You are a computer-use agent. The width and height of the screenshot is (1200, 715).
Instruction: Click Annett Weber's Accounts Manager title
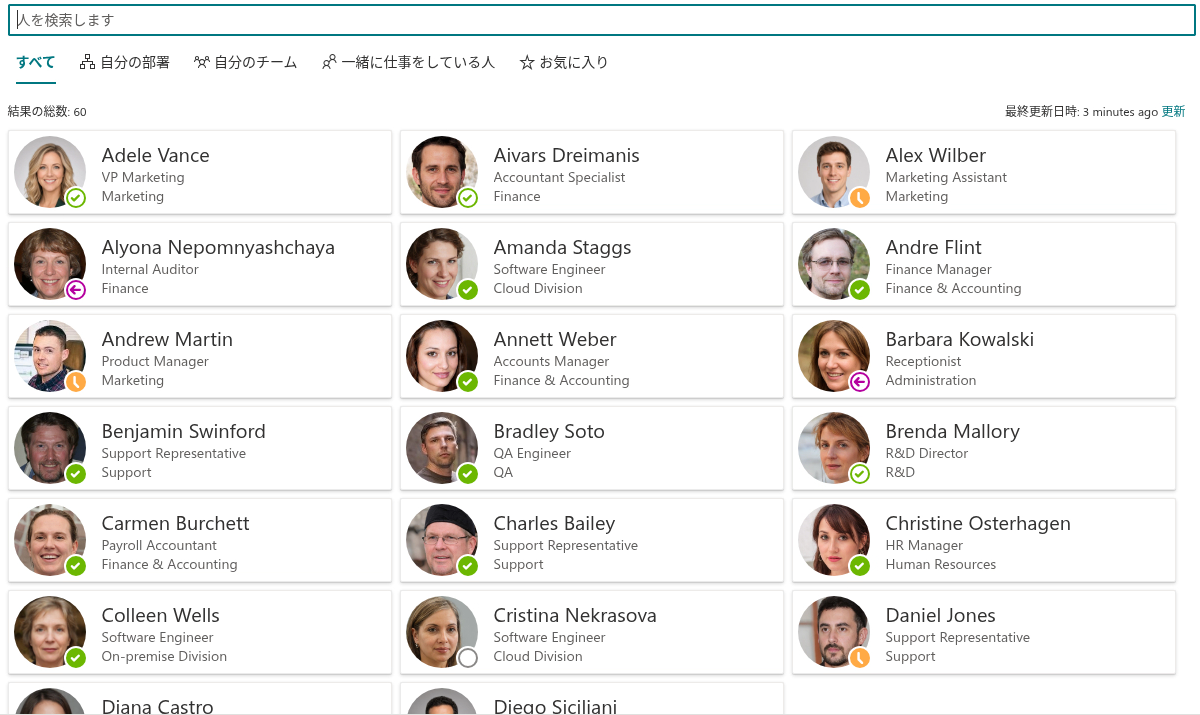[551, 361]
